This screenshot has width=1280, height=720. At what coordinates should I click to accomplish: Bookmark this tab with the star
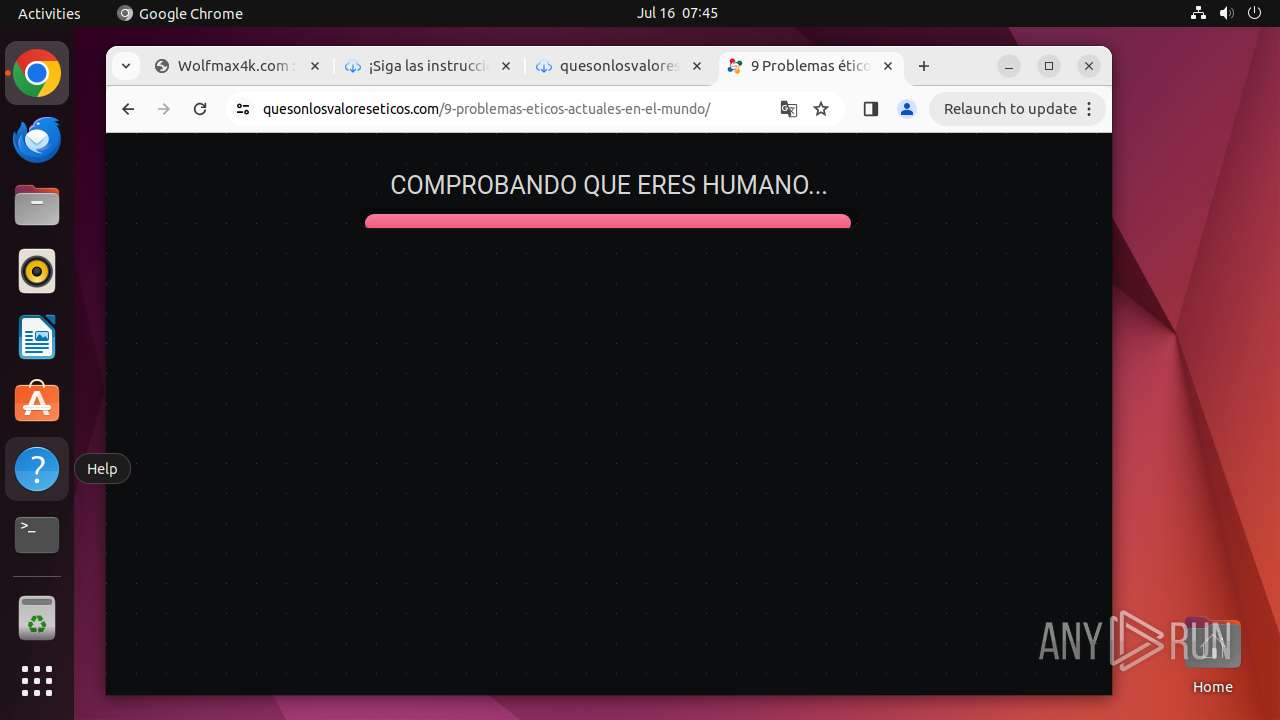[821, 109]
